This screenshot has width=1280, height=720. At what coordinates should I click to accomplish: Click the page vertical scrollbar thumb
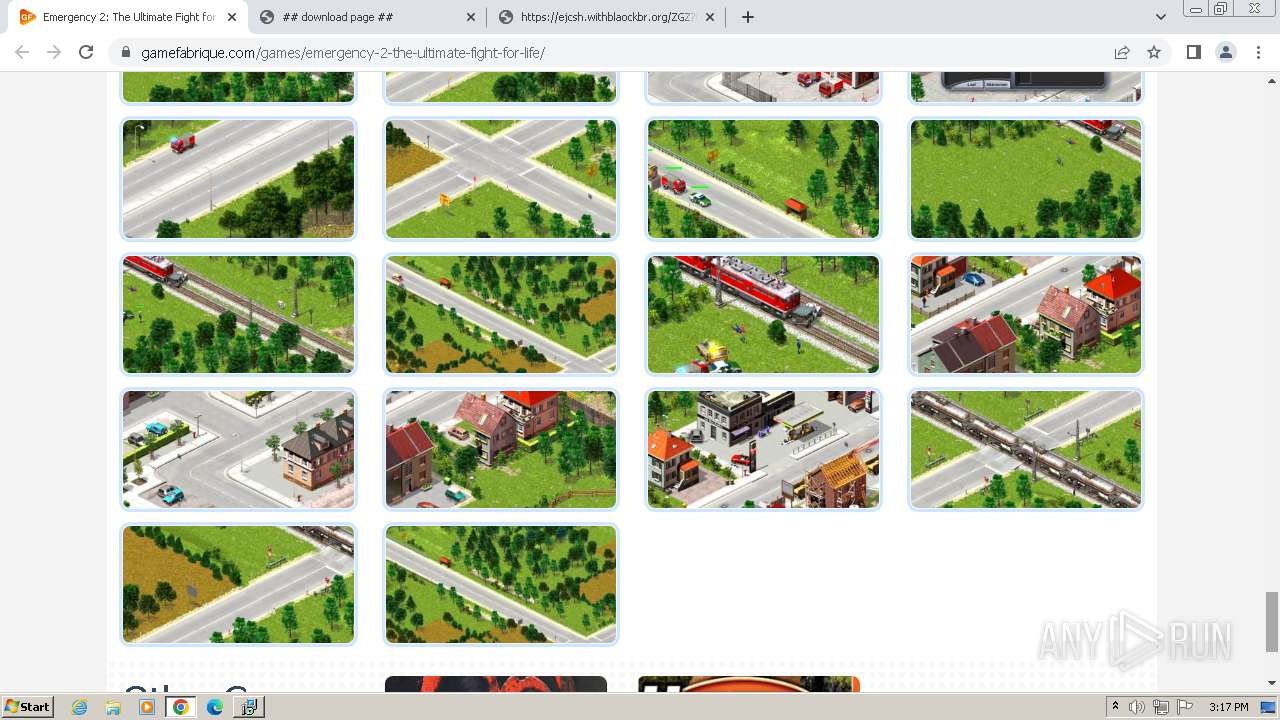(1272, 621)
